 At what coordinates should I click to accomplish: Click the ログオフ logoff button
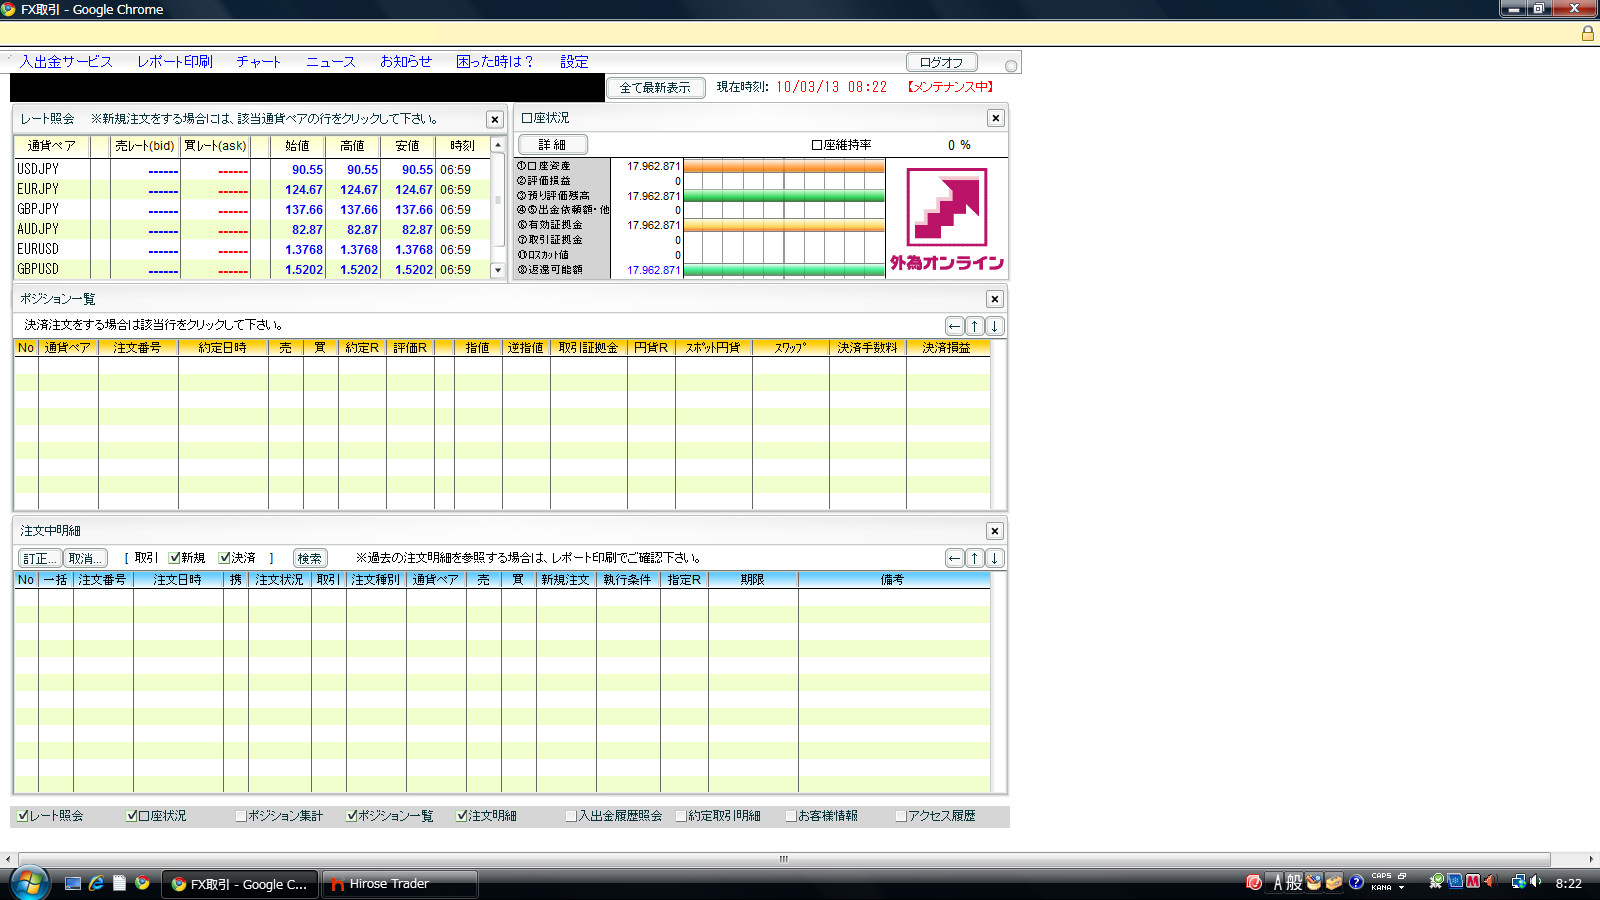[x=942, y=62]
